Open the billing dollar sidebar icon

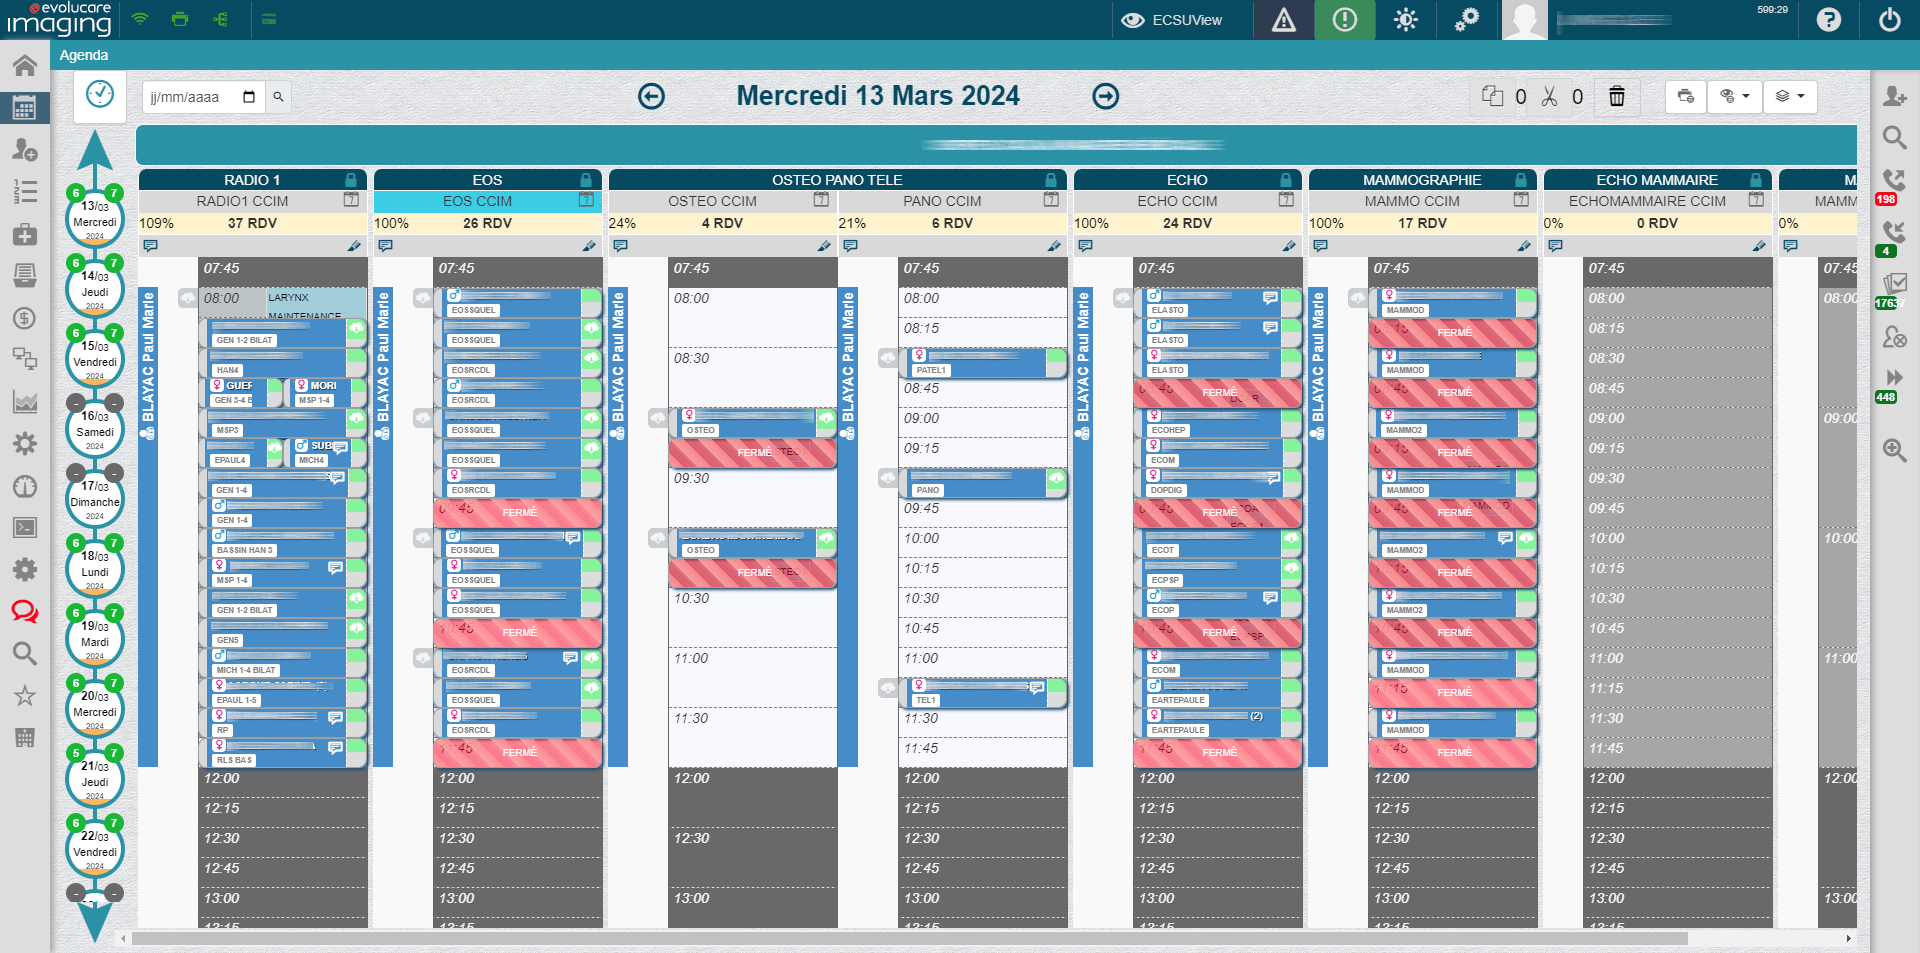25,318
